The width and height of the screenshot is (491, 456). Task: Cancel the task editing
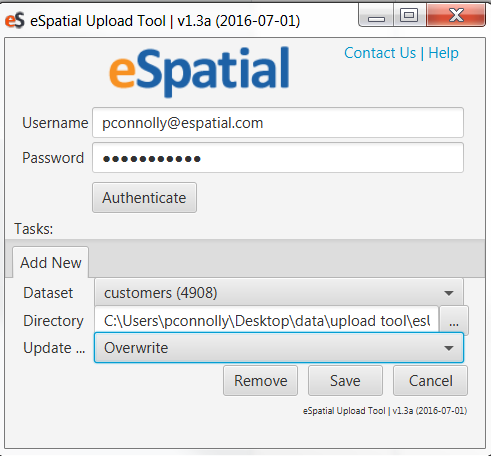tap(430, 381)
